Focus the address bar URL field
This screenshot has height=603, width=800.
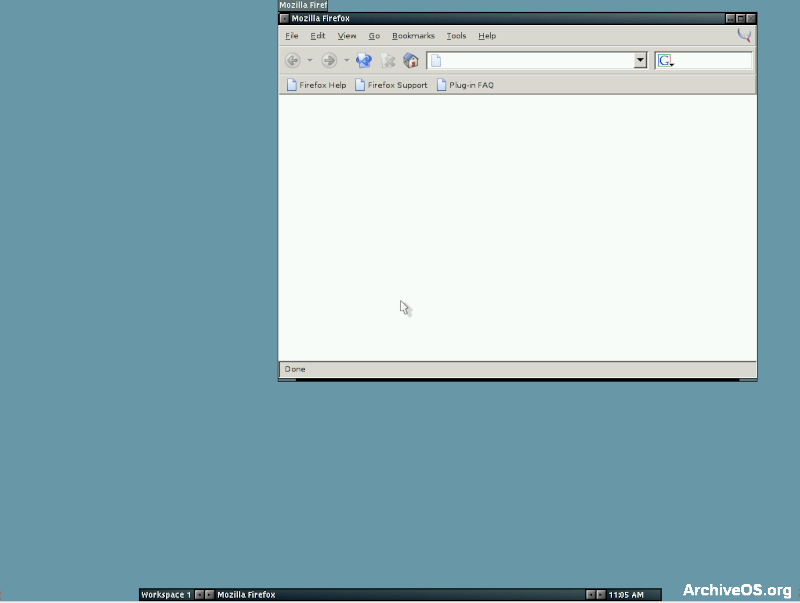coord(531,61)
